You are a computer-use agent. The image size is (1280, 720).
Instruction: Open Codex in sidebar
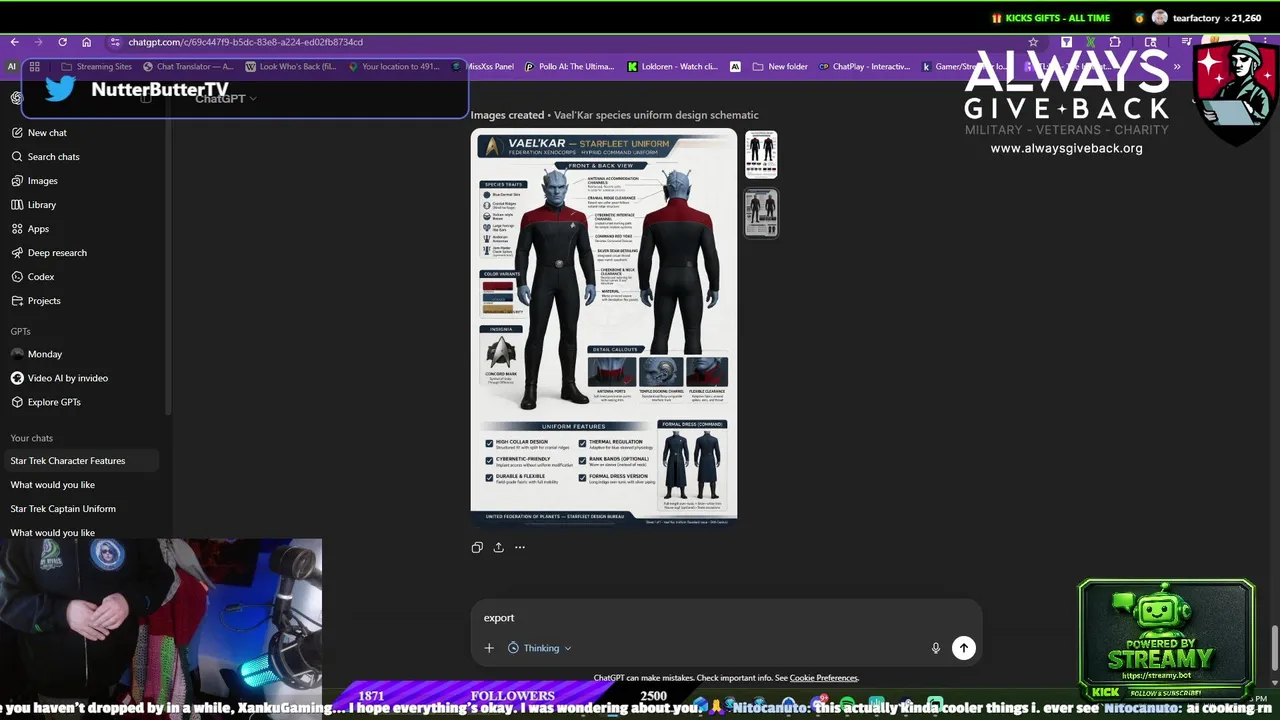click(85, 277)
